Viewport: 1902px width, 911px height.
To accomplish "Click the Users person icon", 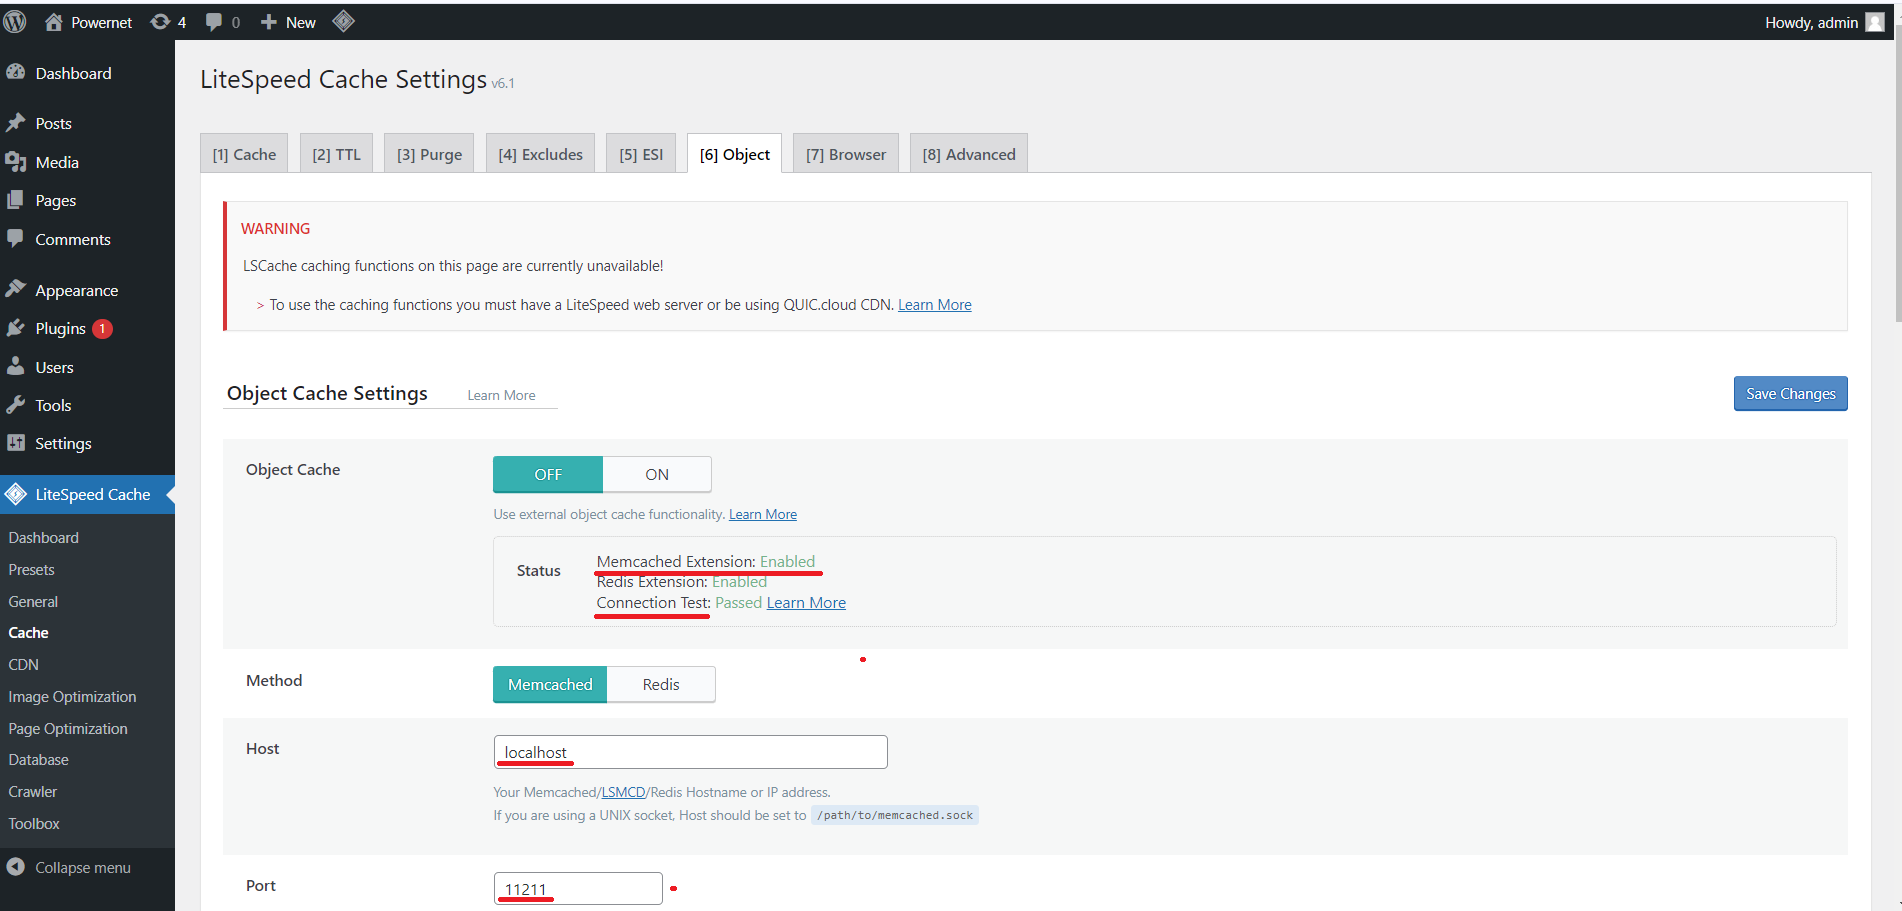I will (15, 366).
